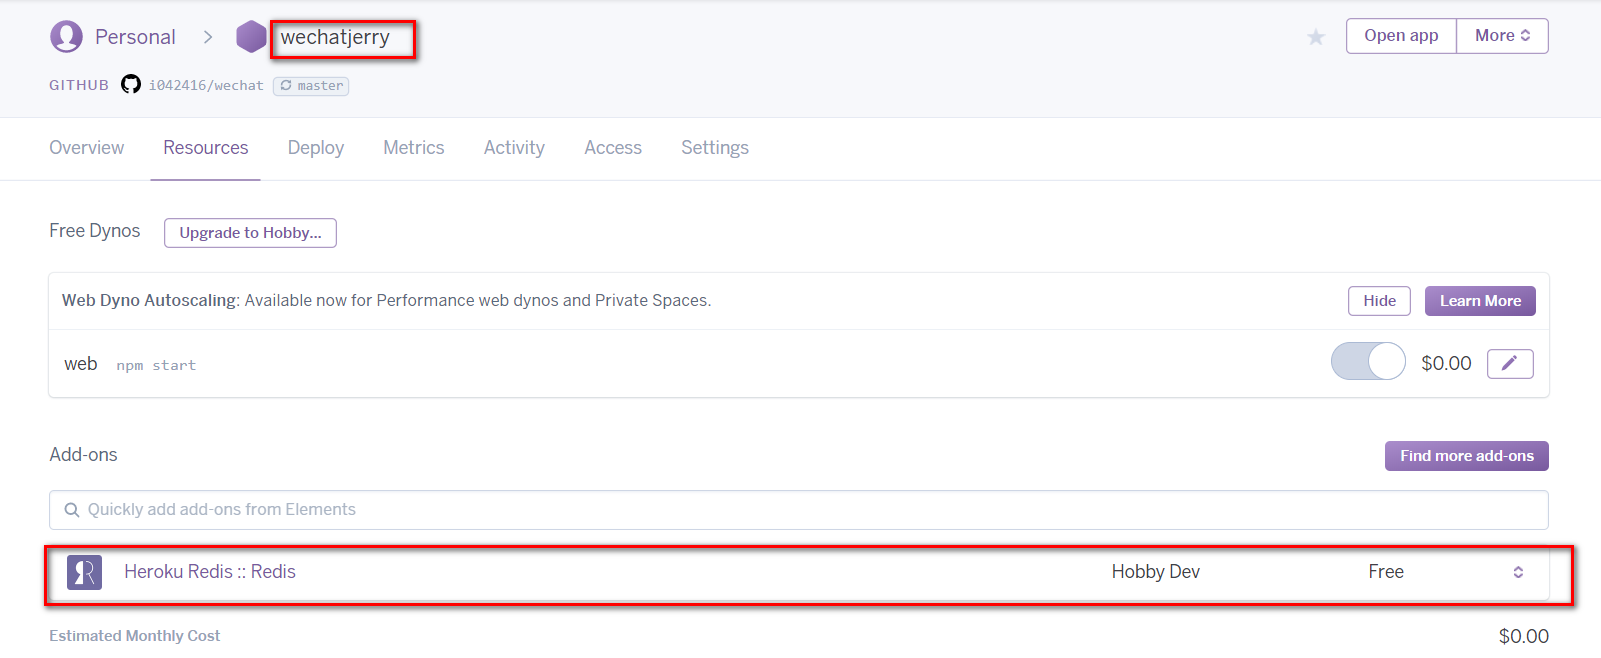Click the Web Dyno Autoscaling notice text

[x=386, y=301]
